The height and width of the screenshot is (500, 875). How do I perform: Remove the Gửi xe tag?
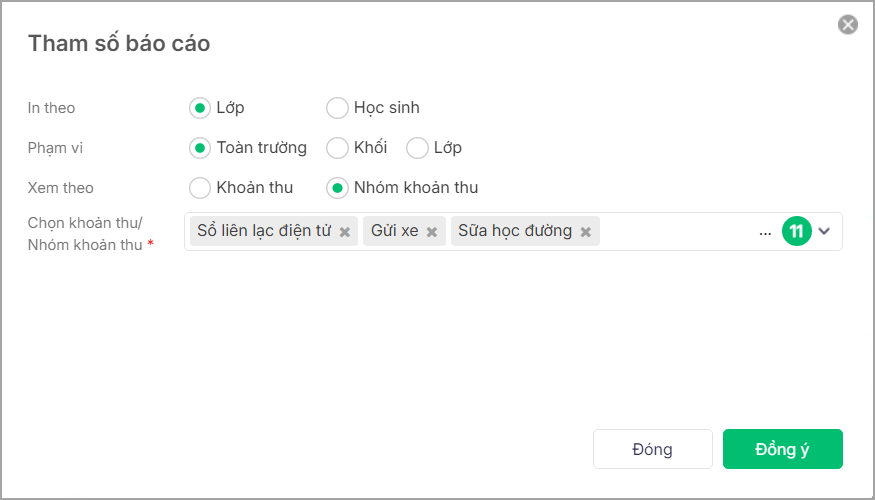coord(432,232)
